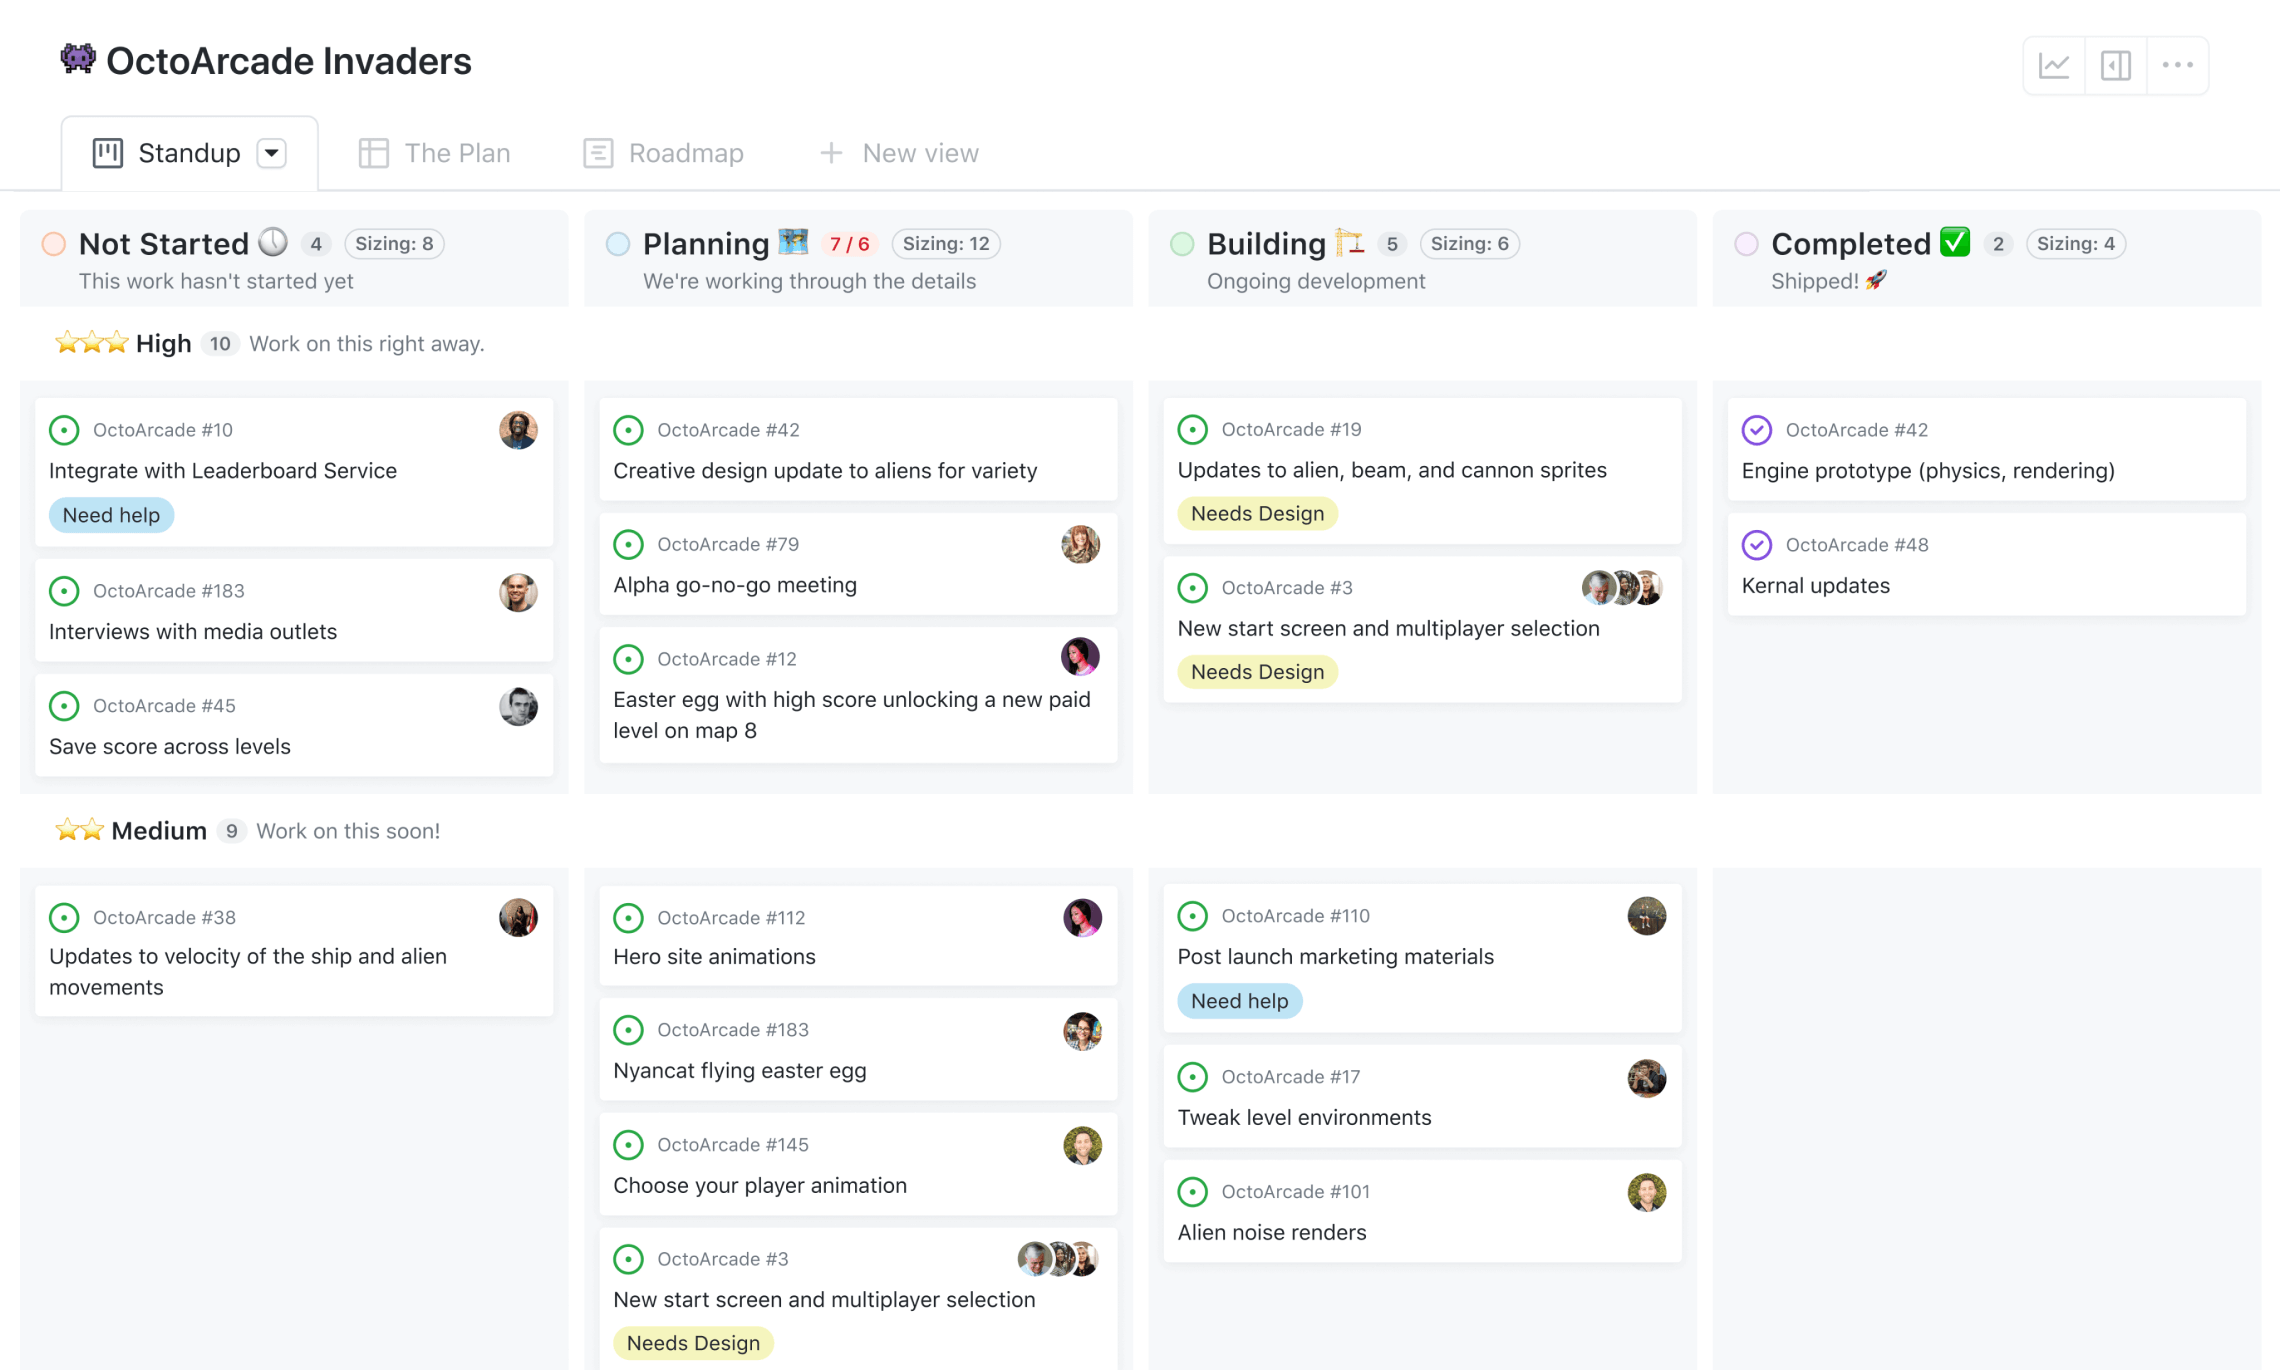This screenshot has height=1370, width=2280.
Task: Click the Needs Design label on OctoArcade #19
Action: (1257, 513)
